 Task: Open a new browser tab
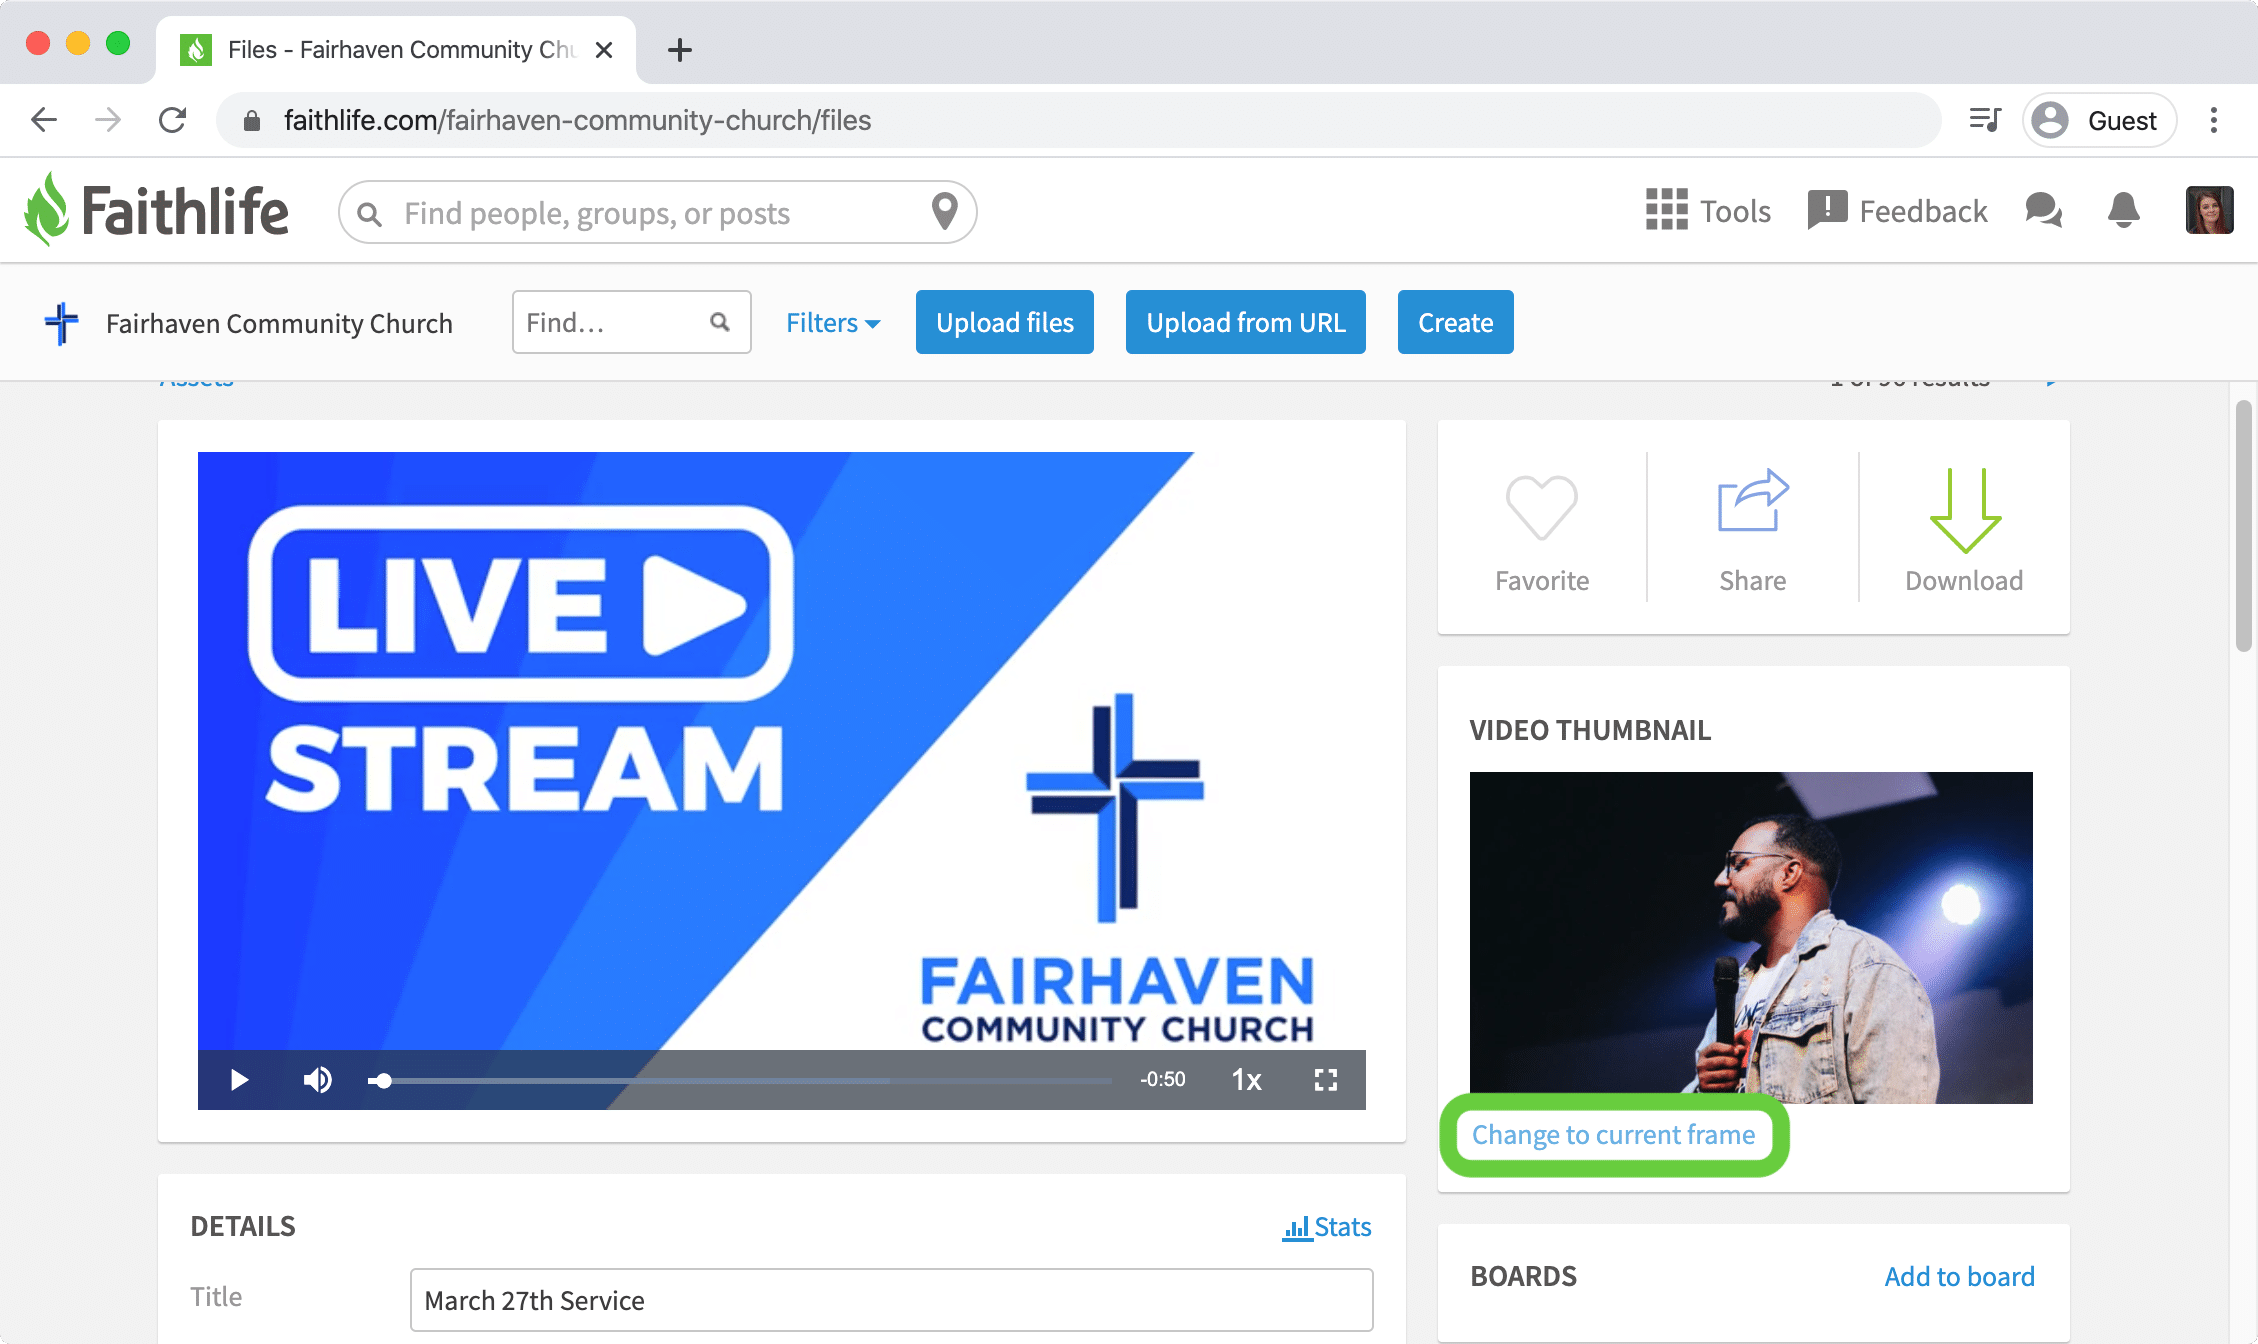pos(680,50)
